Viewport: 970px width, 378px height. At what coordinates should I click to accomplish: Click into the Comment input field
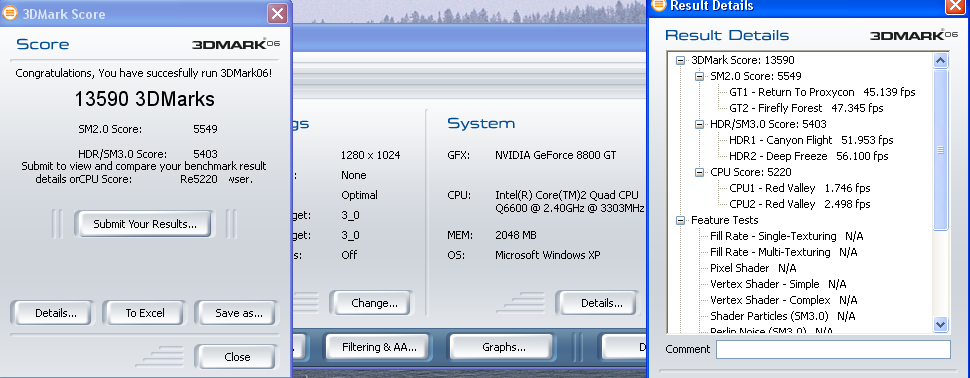[833, 350]
